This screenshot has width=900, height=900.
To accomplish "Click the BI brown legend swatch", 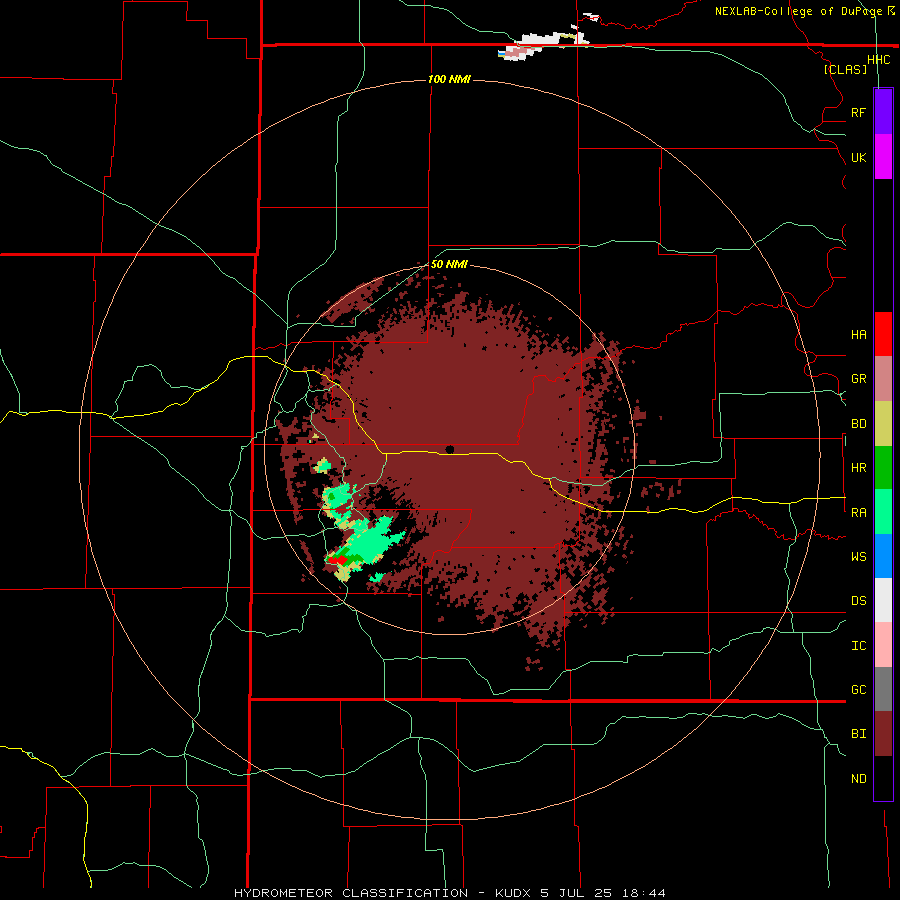I will click(883, 734).
